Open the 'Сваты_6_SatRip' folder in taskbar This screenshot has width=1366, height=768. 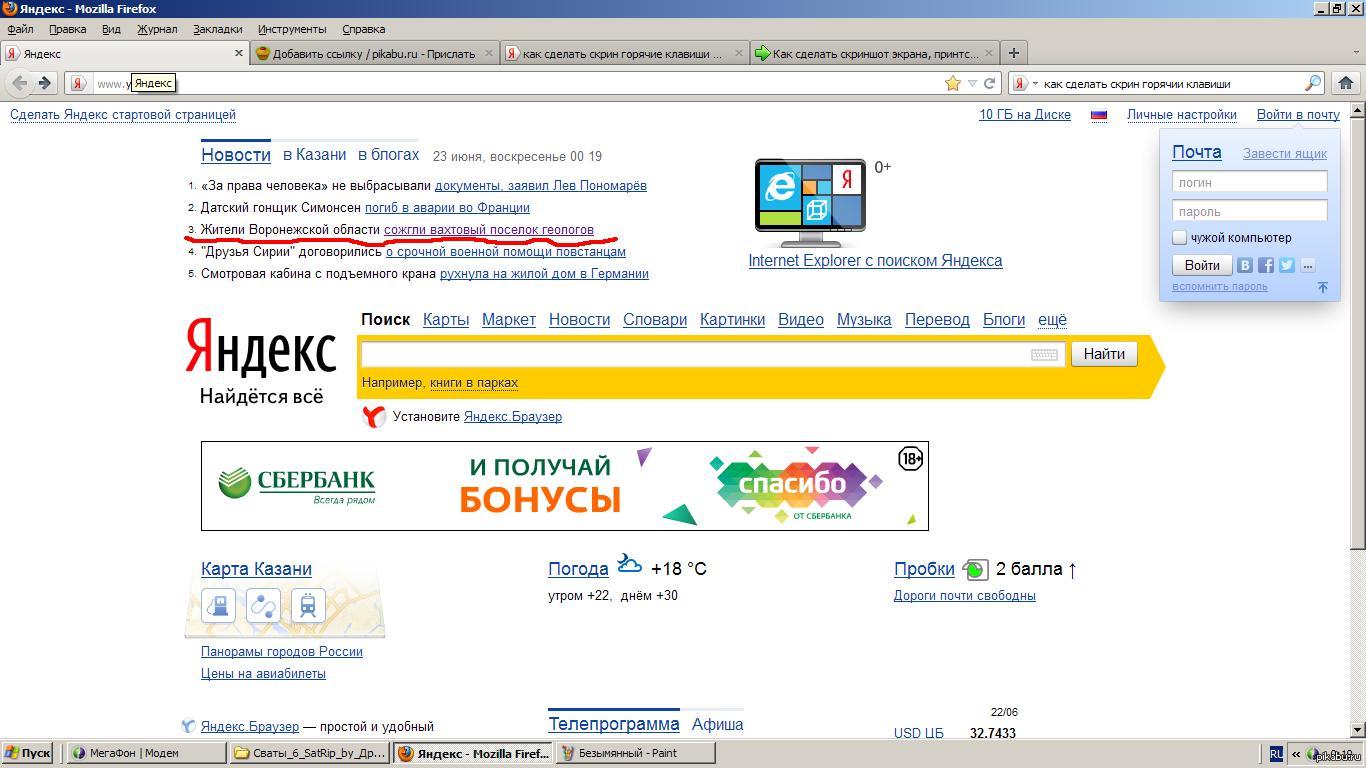pyautogui.click(x=309, y=753)
